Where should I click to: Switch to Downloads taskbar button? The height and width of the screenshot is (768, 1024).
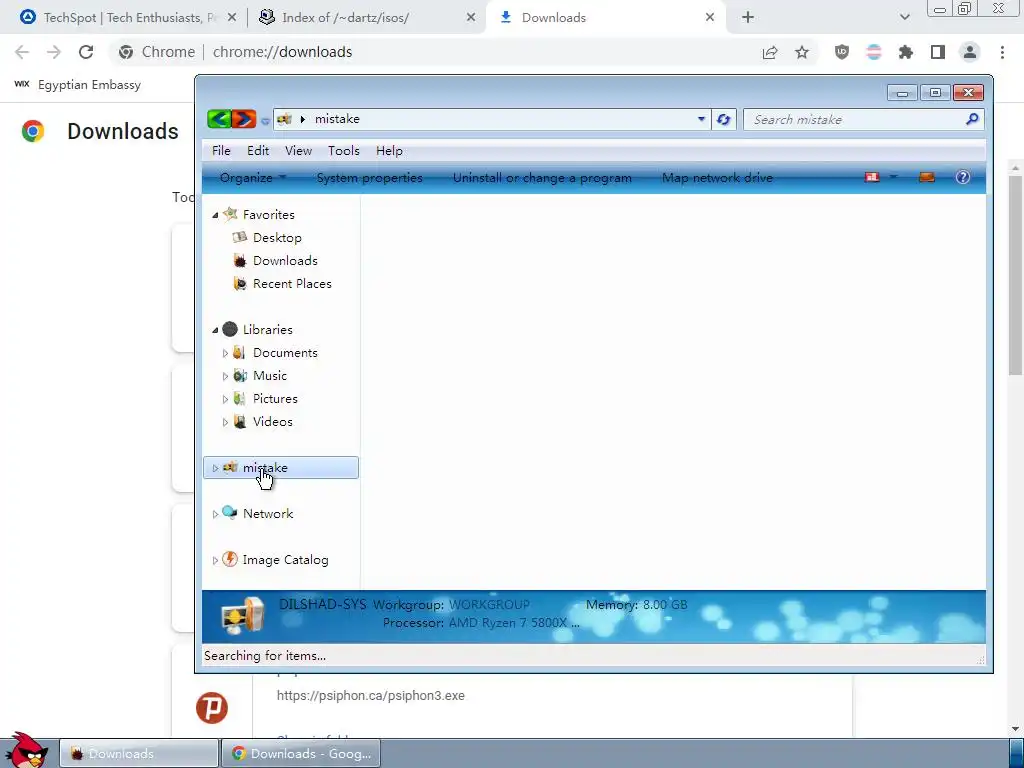pos(139,754)
